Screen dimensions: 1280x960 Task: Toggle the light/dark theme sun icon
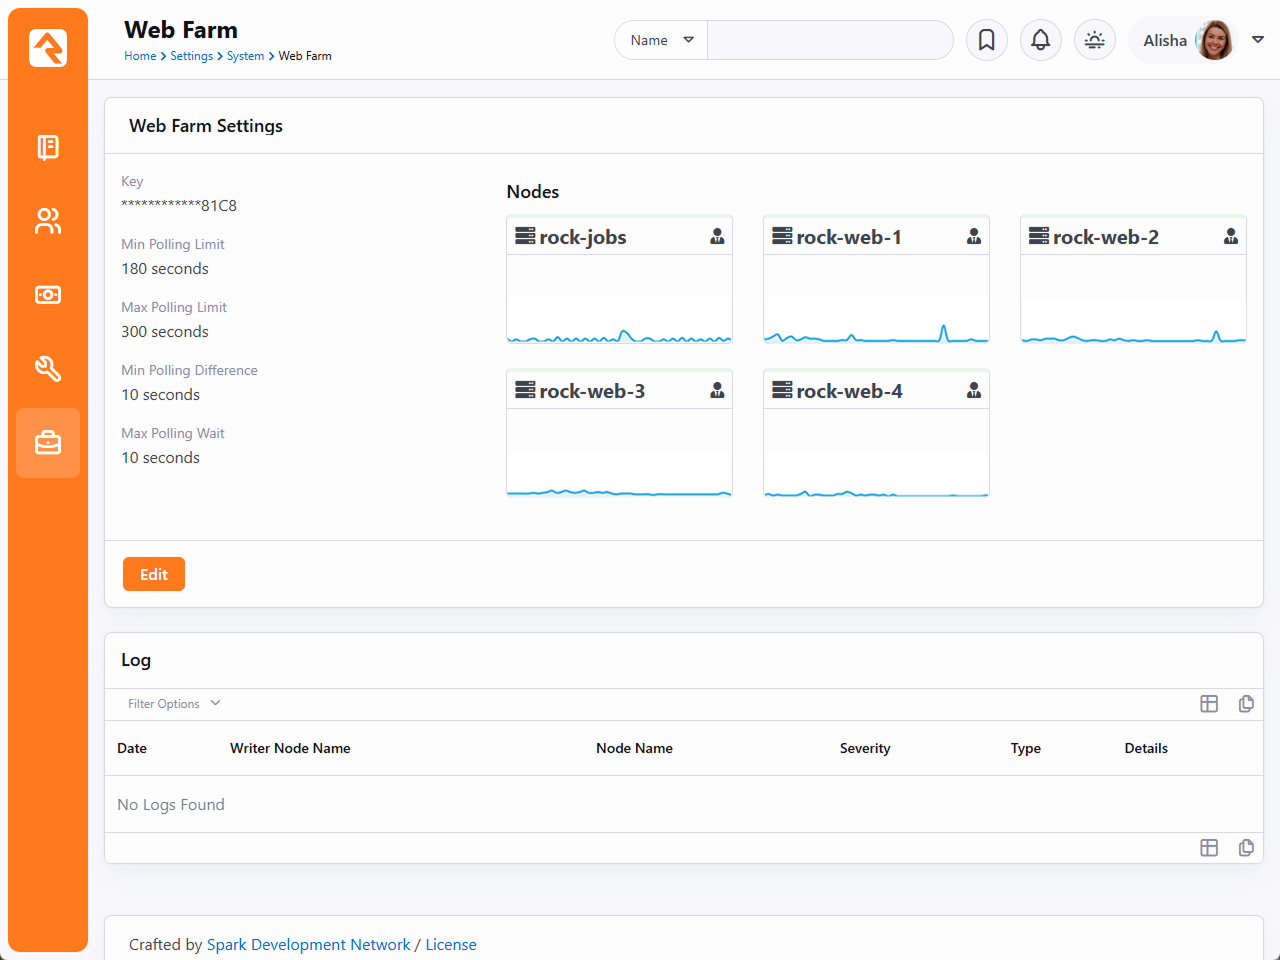[x=1094, y=40]
